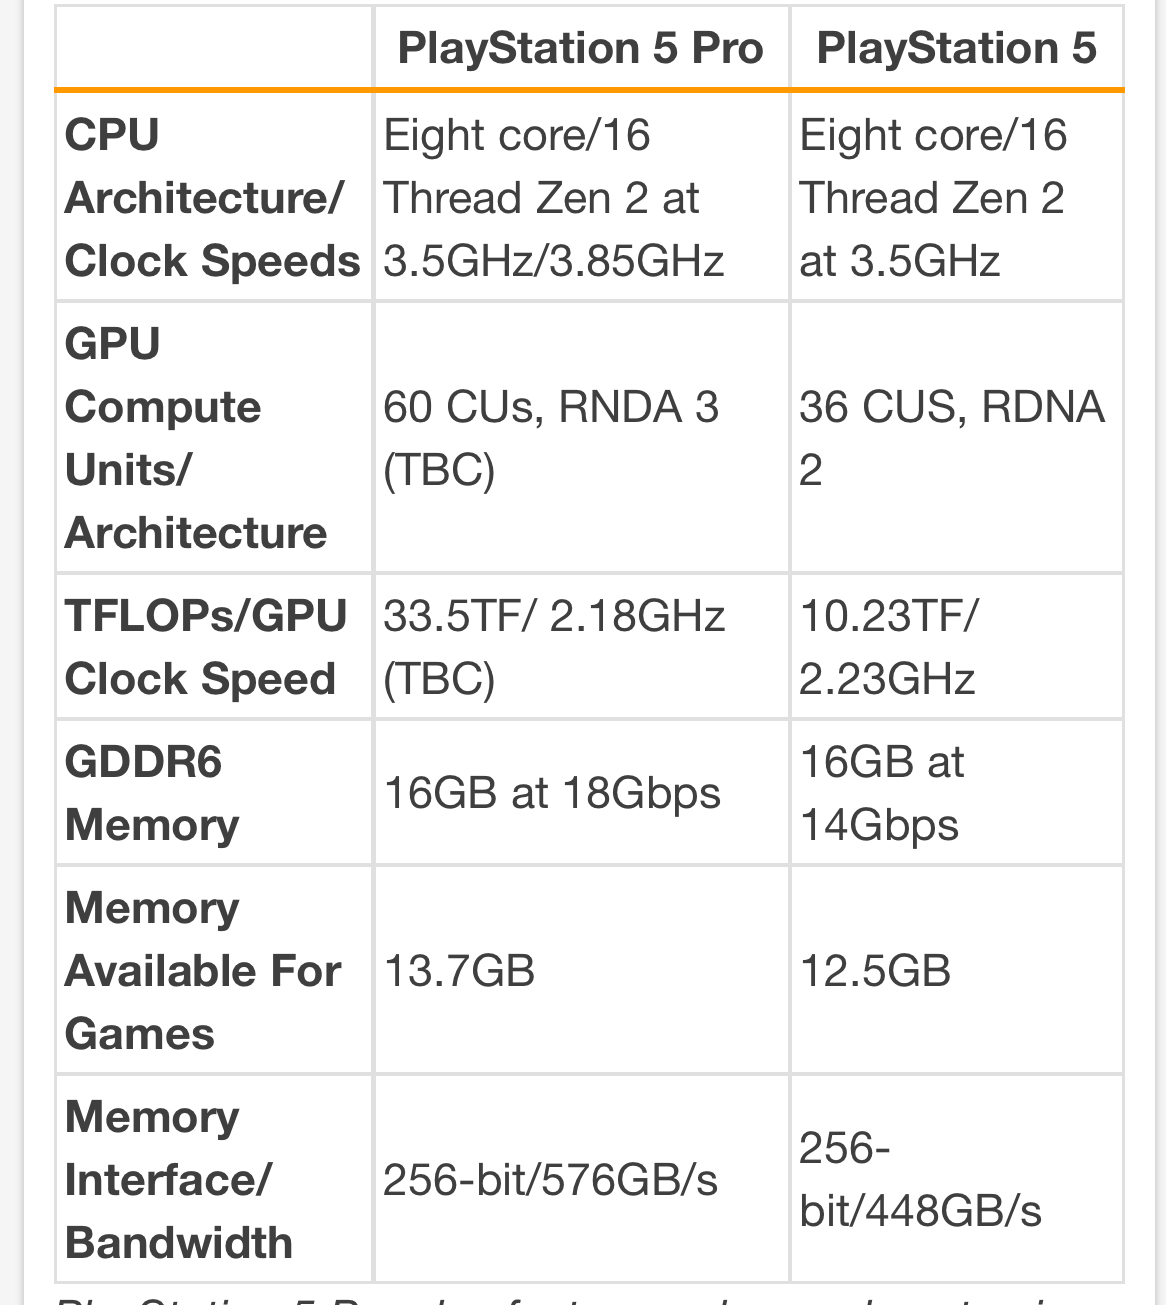The width and height of the screenshot is (1166, 1305).
Task: Select the PlayStation 5 column header
Action: click(957, 48)
